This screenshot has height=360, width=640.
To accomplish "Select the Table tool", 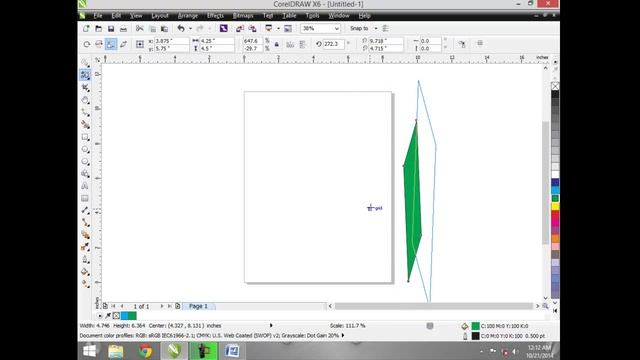I will coord(85,198).
